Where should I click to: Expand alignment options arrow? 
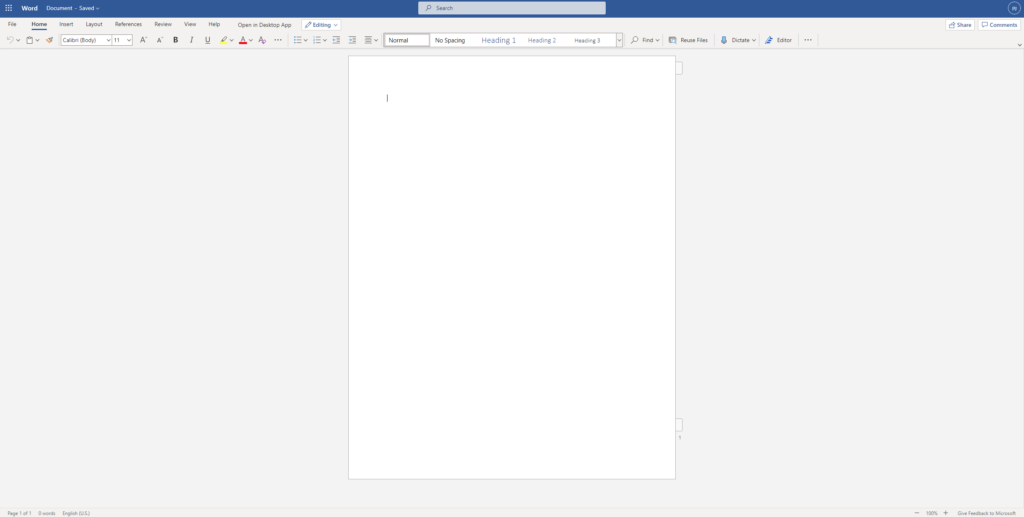pos(376,40)
